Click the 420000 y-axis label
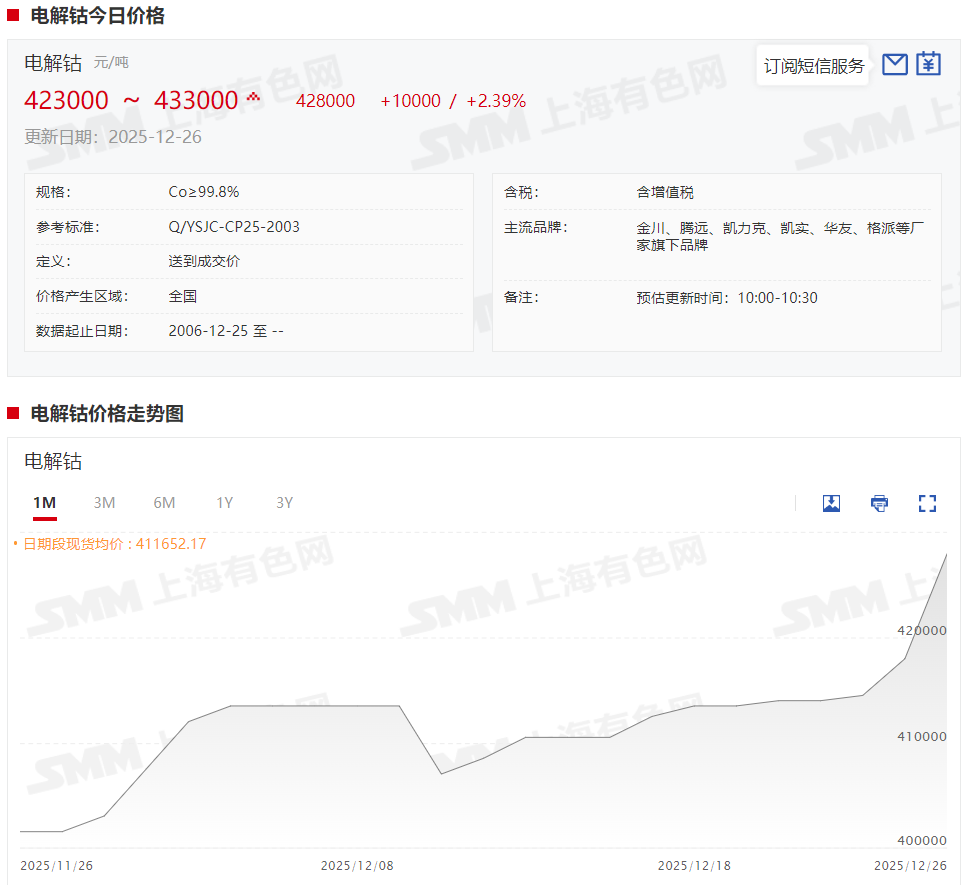 921,631
